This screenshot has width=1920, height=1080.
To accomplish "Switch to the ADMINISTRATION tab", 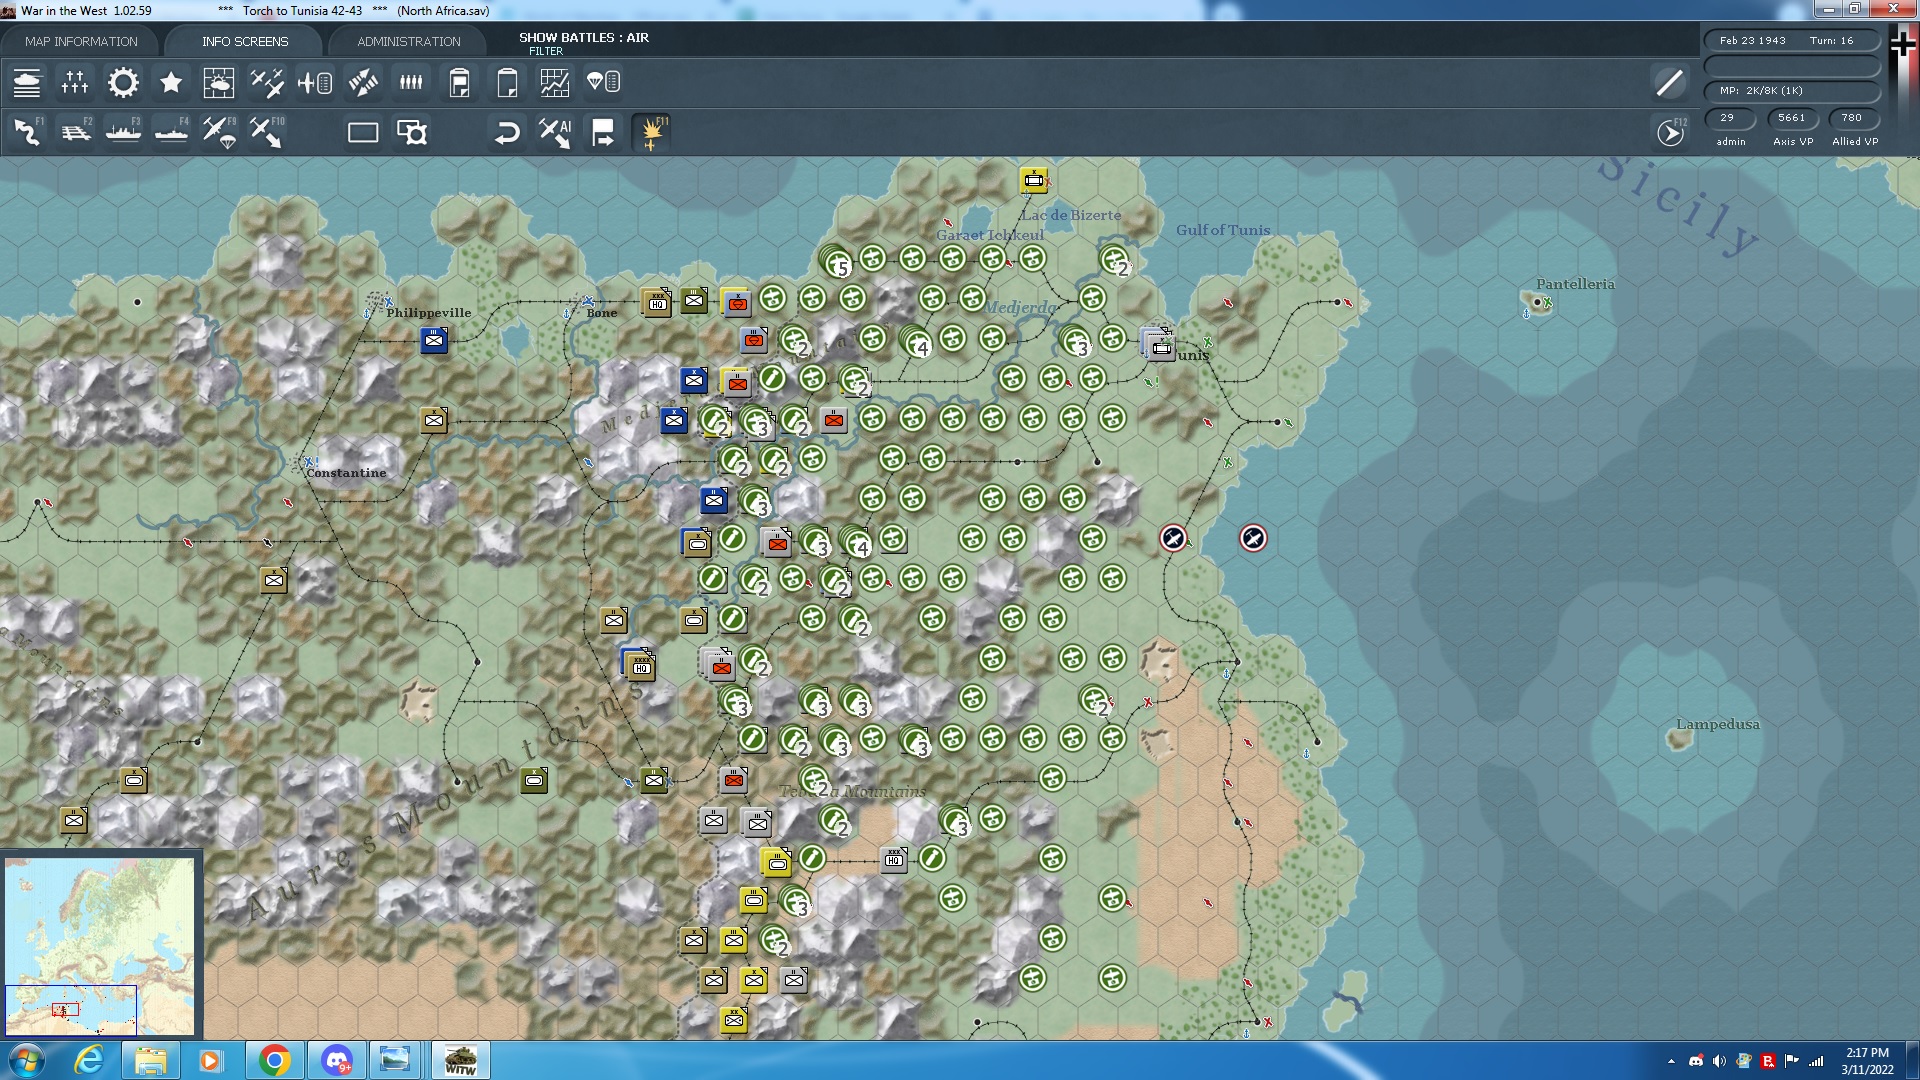I will coord(406,41).
